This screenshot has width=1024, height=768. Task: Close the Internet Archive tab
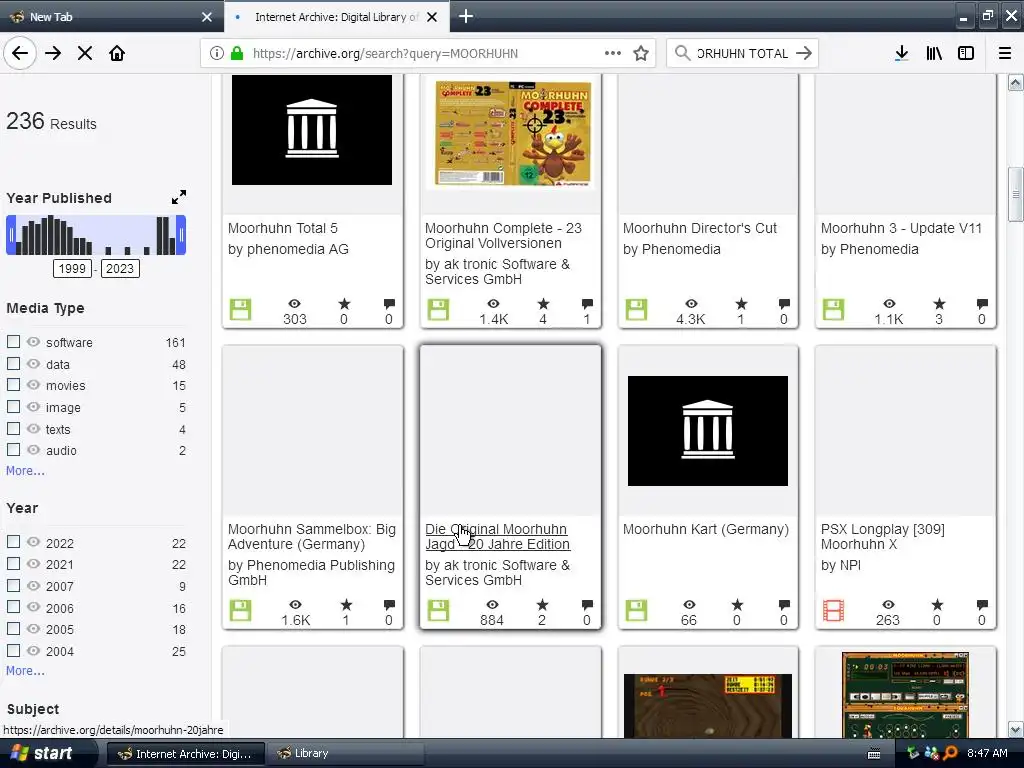click(432, 17)
